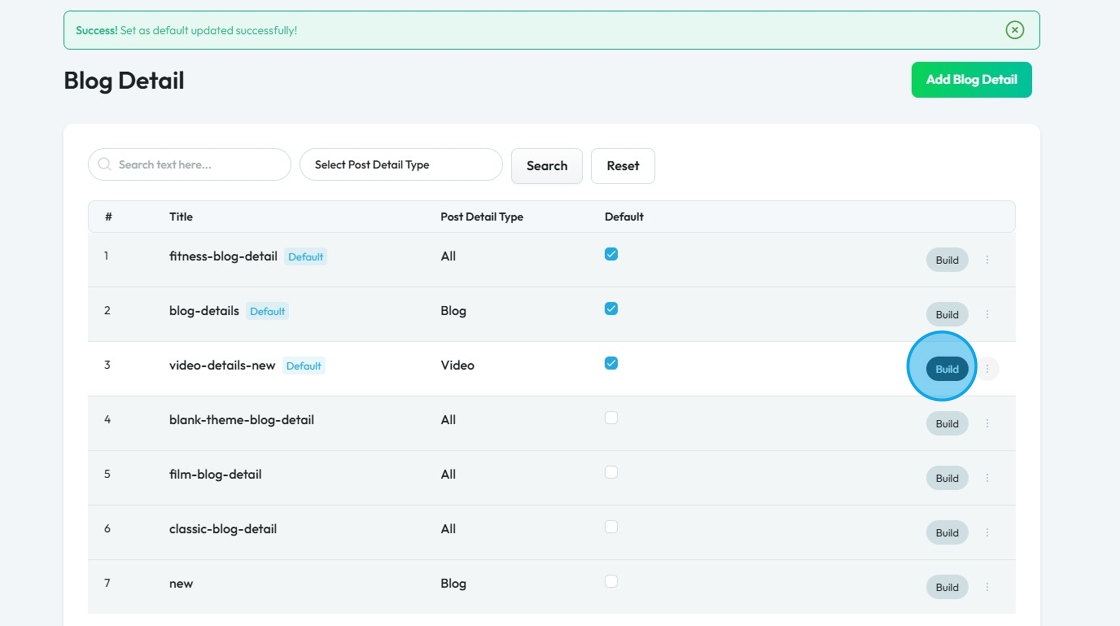Click the Add Blog Detail button
Image resolution: width=1120 pixels, height=626 pixels.
(x=971, y=80)
